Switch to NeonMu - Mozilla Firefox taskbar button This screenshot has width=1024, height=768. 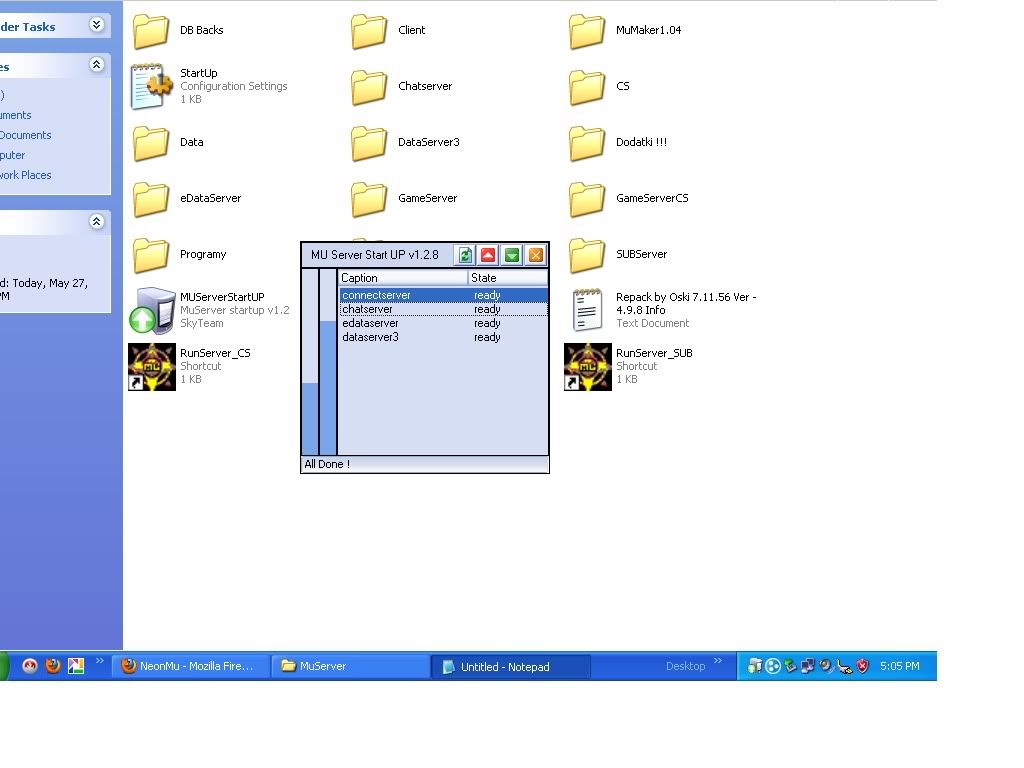tap(190, 666)
